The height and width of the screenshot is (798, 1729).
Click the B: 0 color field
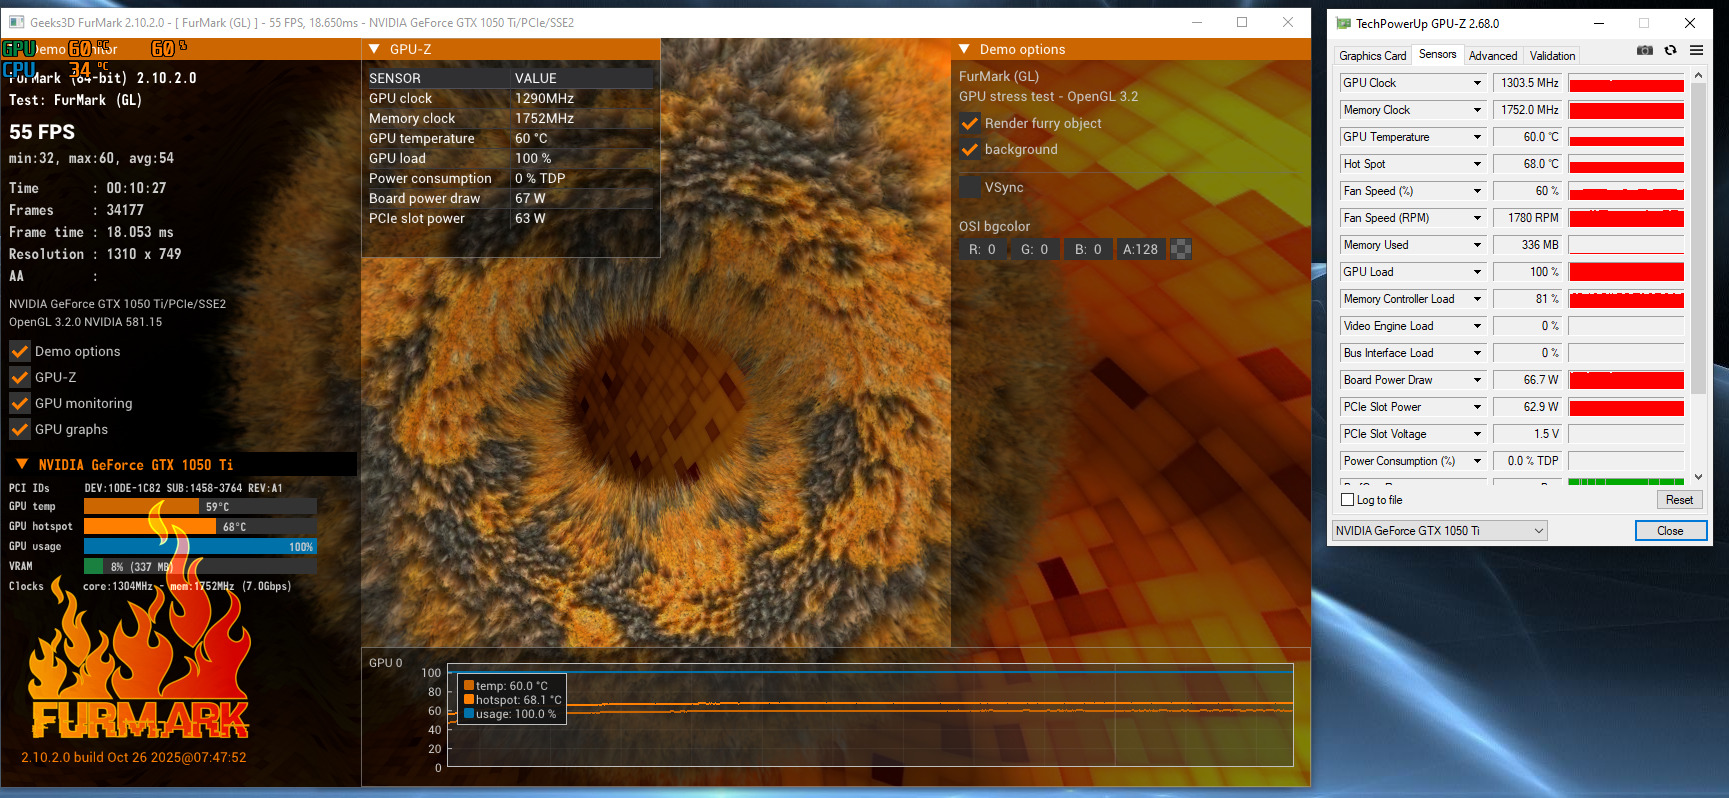[x=1088, y=249]
